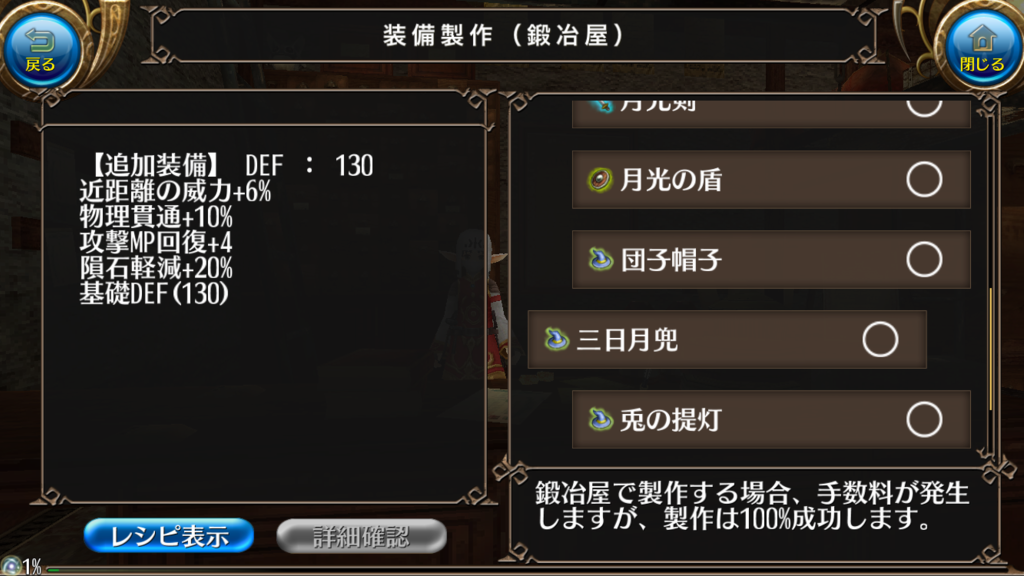Open the 月光の盾 recipe entry
The width and height of the screenshot is (1024, 576).
pyautogui.click(x=771, y=180)
